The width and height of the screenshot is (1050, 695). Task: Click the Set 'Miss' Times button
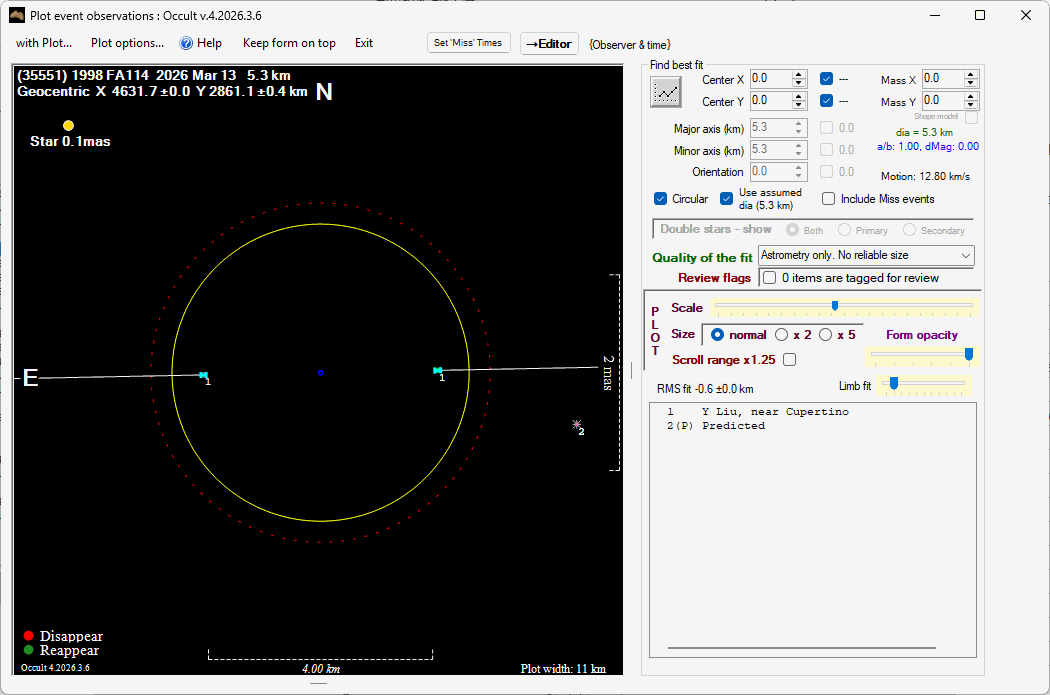click(x=469, y=43)
